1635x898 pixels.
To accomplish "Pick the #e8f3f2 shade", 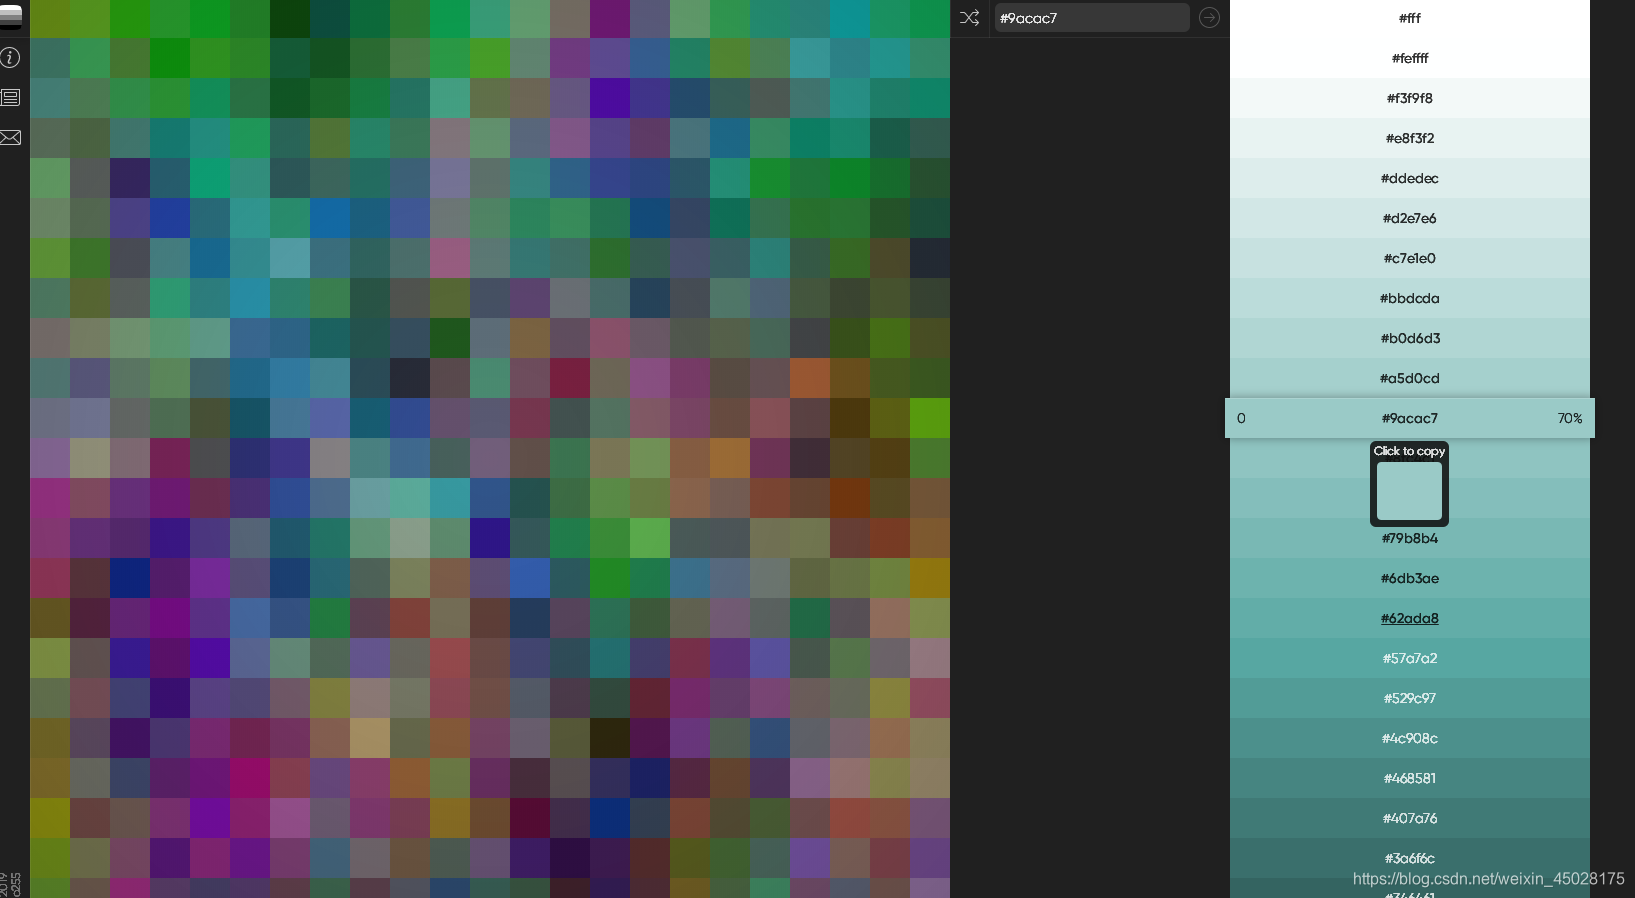I will coord(1410,138).
